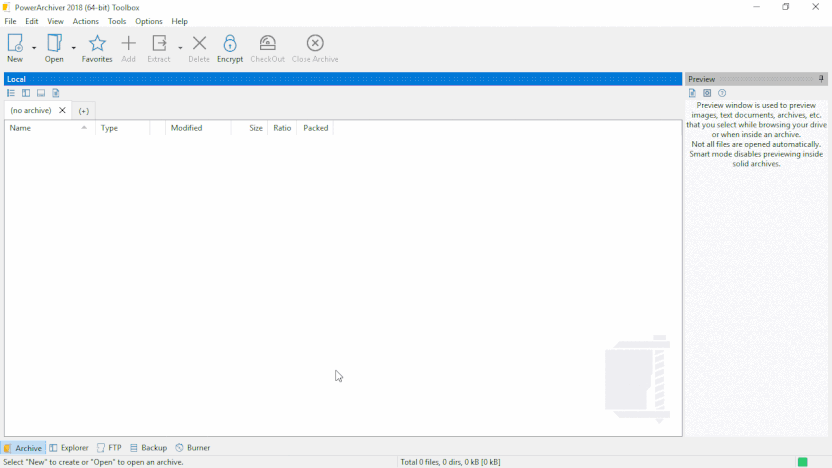The image size is (832, 468).
Task: Click the document view icon under Local
Action: pyautogui.click(x=56, y=93)
